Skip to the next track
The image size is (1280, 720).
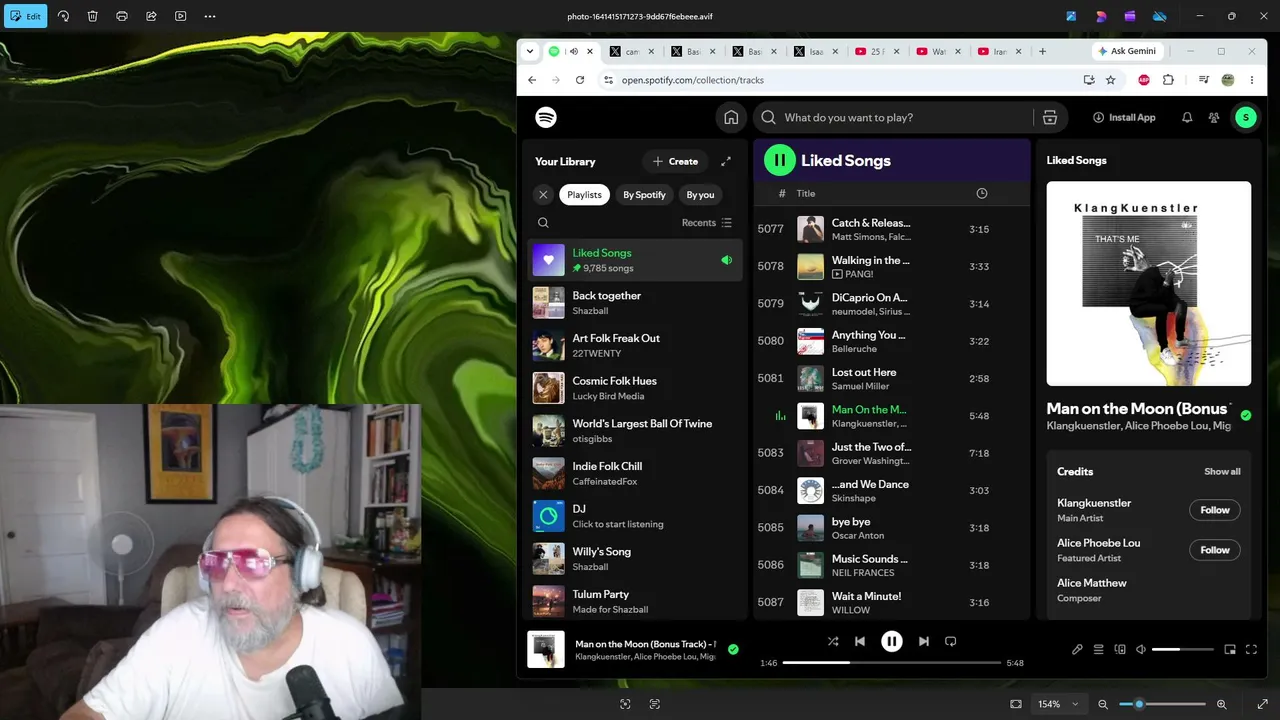pos(924,641)
